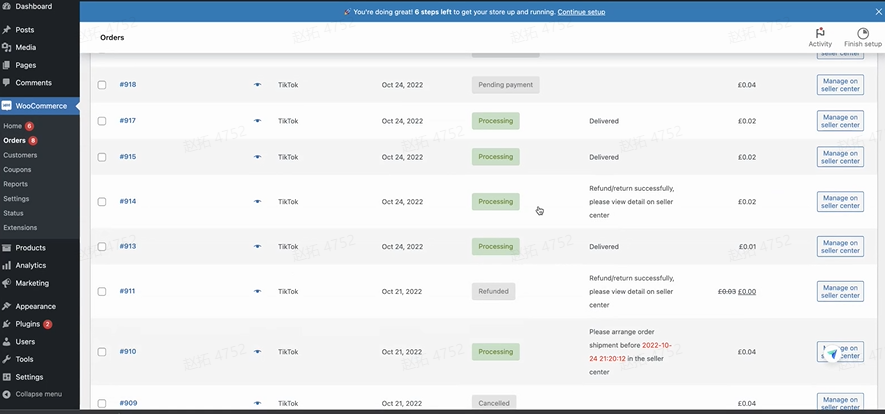Viewport: 885px width, 414px height.
Task: Click the Finish setup progress icon
Action: 862,33
